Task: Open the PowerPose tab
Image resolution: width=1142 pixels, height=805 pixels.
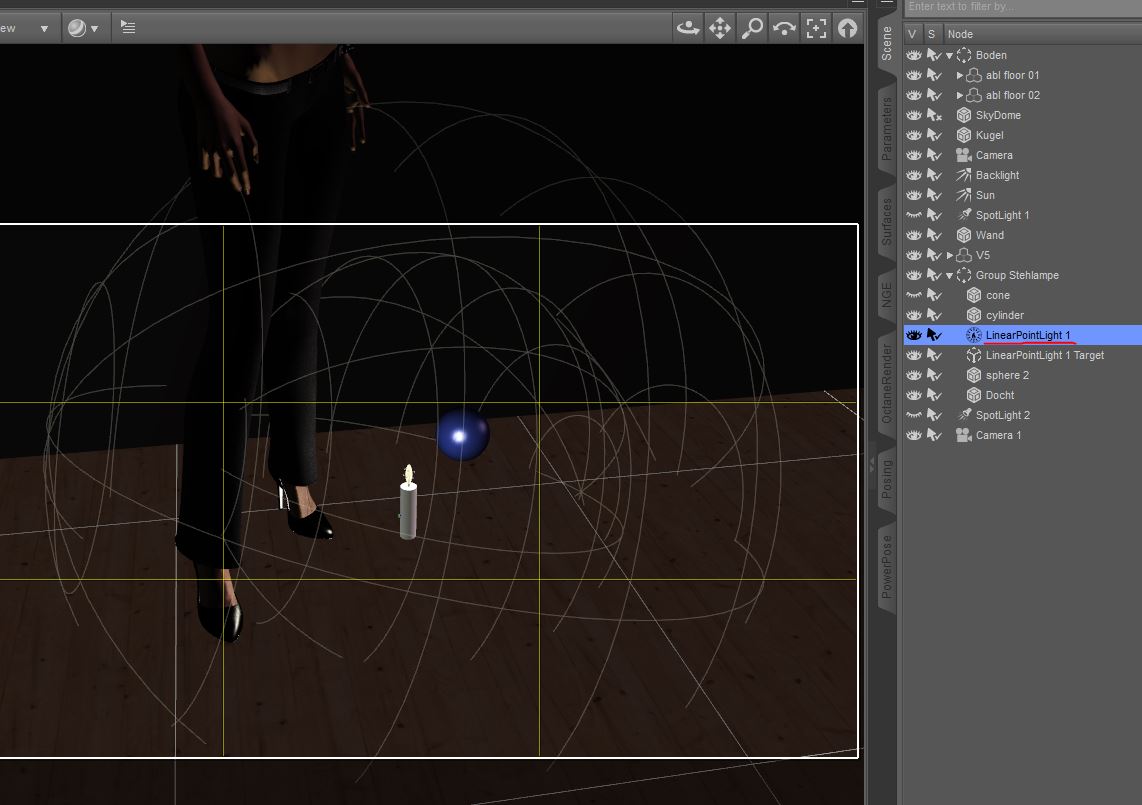Action: (886, 567)
